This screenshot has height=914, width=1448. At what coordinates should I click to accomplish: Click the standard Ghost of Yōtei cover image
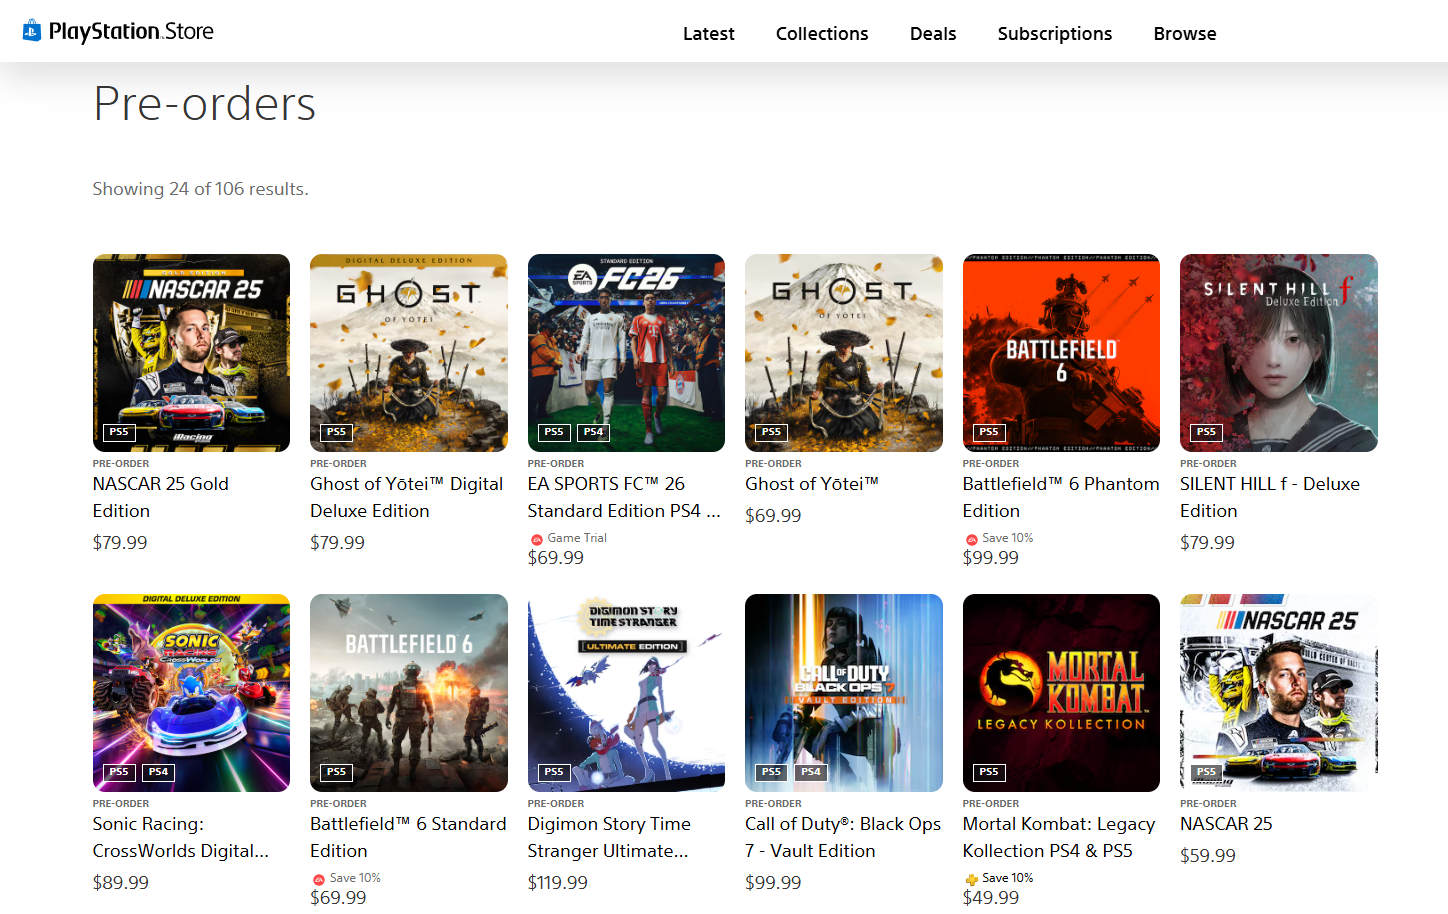(843, 352)
